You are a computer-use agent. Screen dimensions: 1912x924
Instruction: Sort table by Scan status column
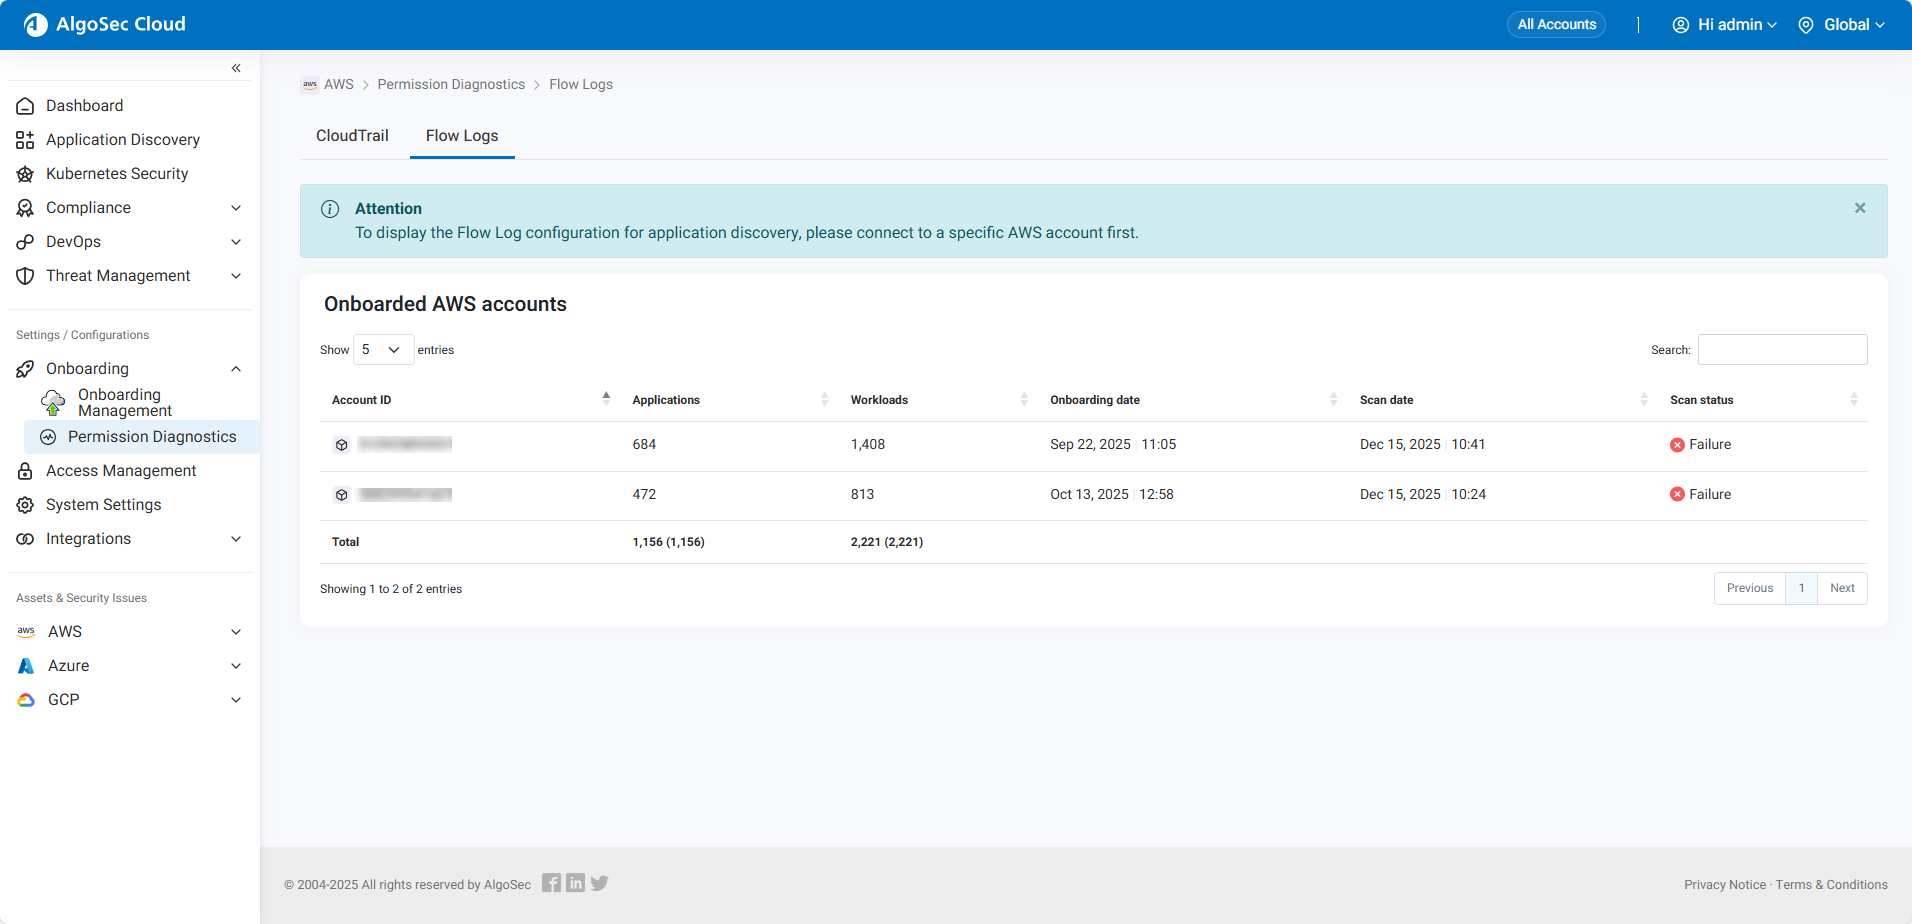click(1701, 400)
